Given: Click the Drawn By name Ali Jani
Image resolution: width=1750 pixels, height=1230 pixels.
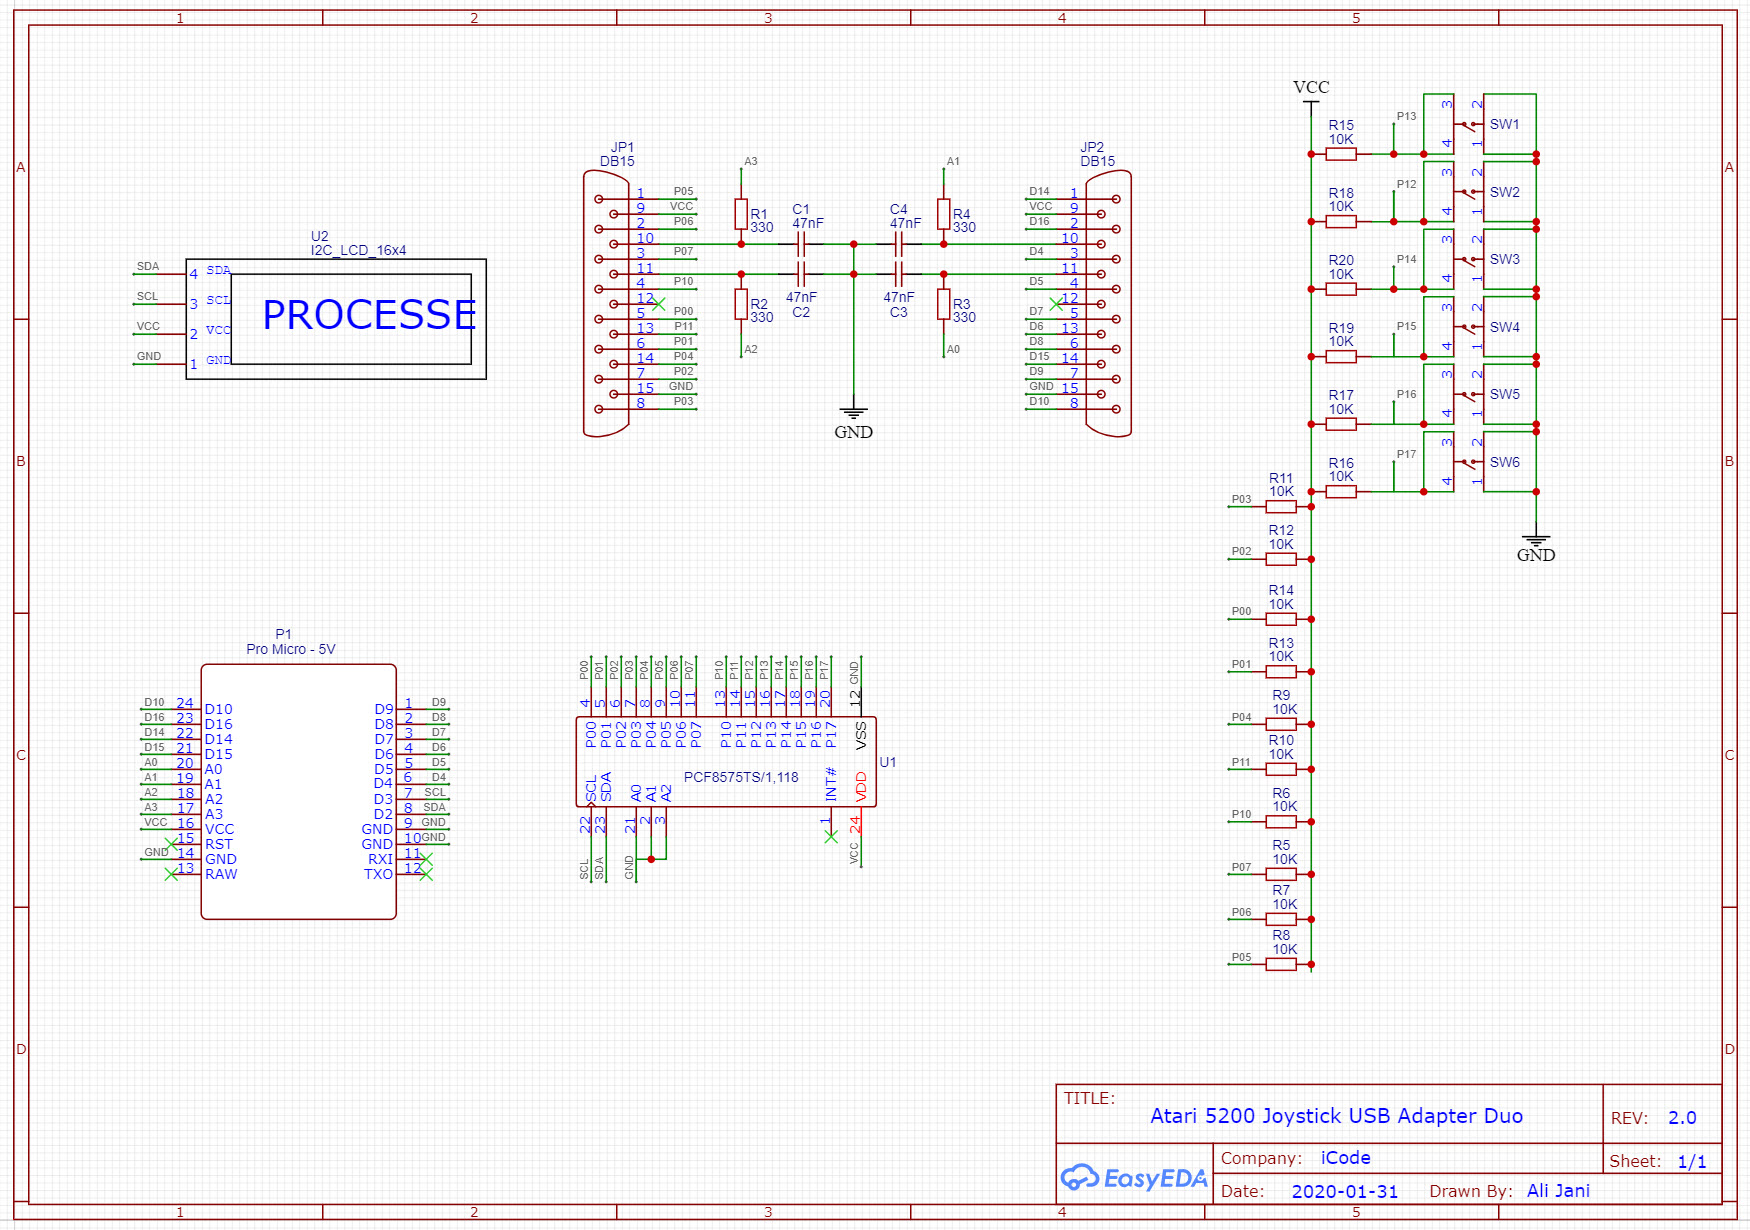Looking at the screenshot, I should click(1558, 1190).
